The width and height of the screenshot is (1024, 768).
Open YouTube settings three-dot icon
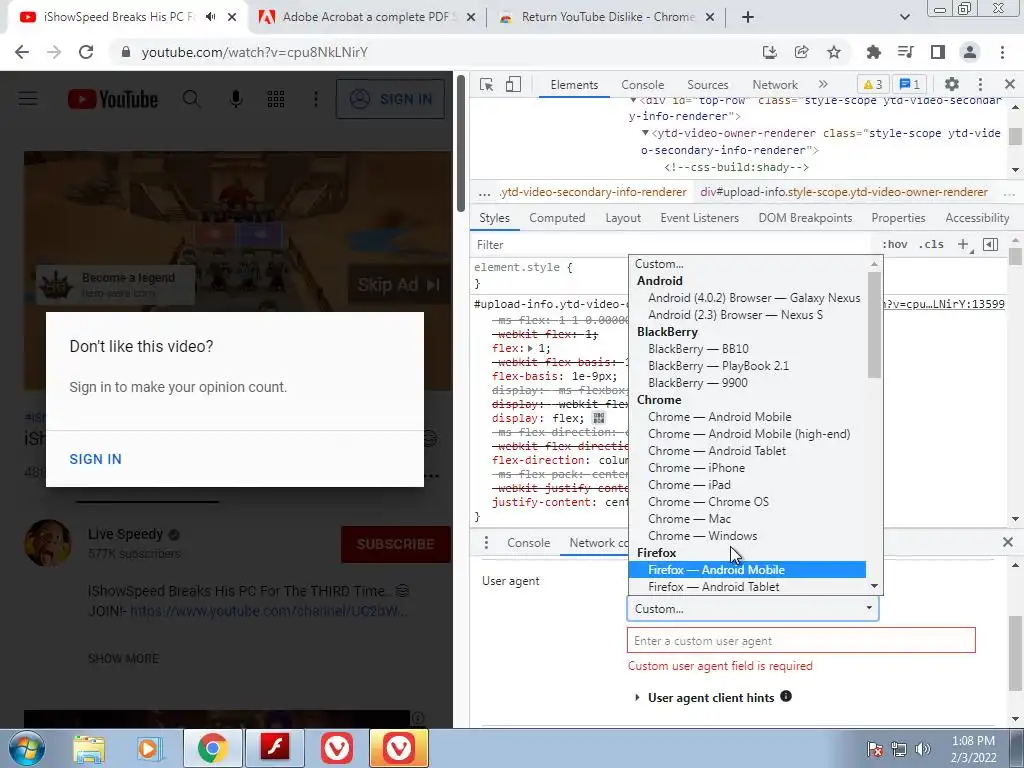[x=316, y=99]
